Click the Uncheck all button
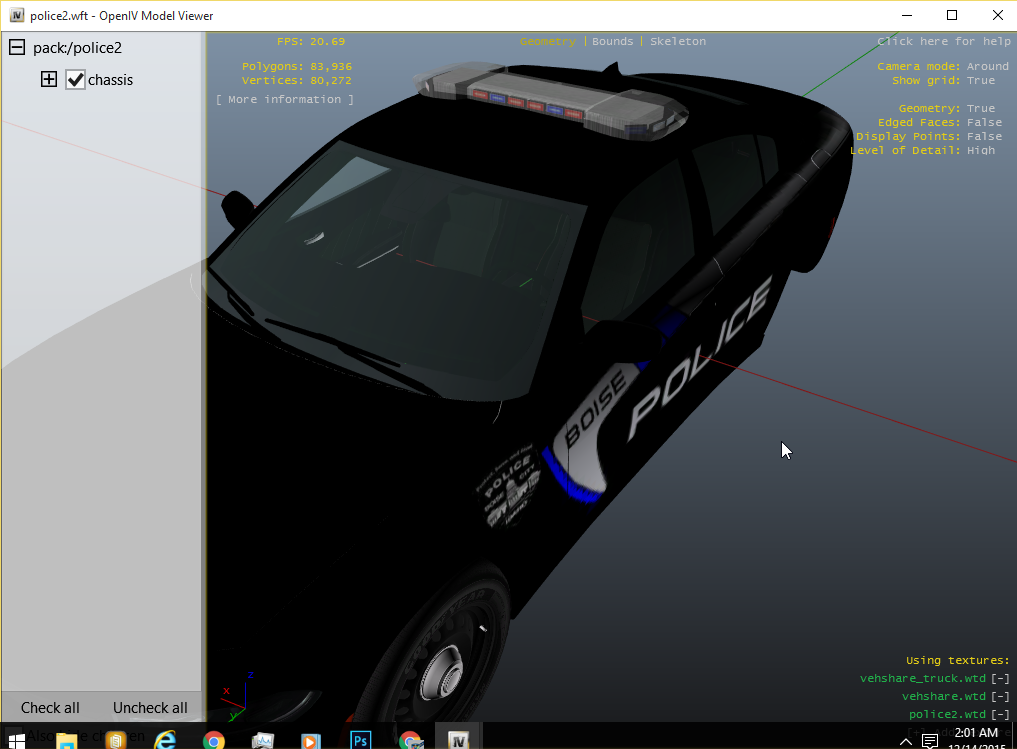The height and width of the screenshot is (749, 1017). coord(150,708)
